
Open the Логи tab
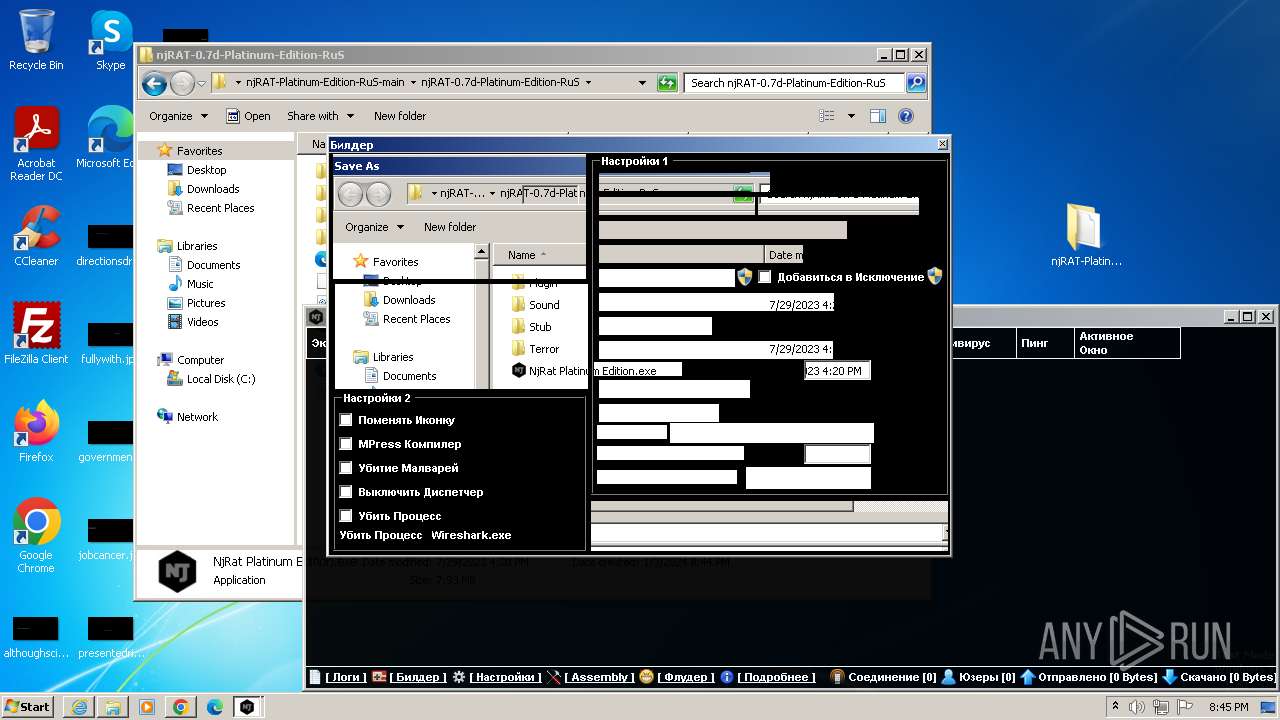[x=347, y=677]
